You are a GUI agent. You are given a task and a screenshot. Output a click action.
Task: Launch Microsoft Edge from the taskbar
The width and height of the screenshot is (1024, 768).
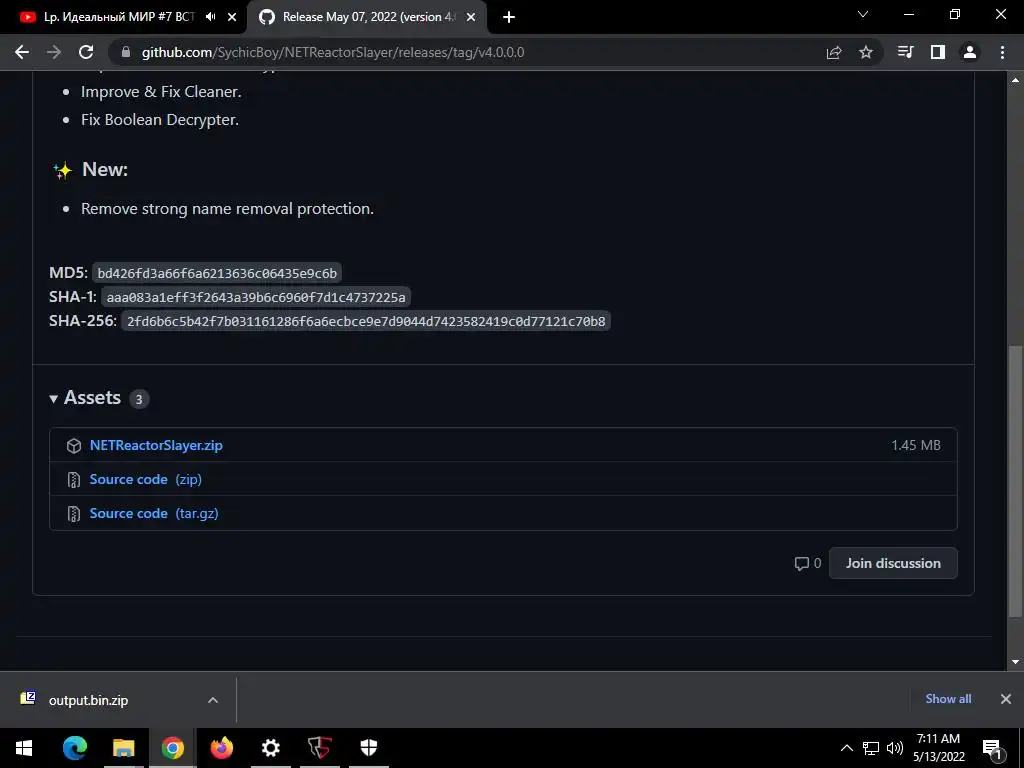pos(74,748)
